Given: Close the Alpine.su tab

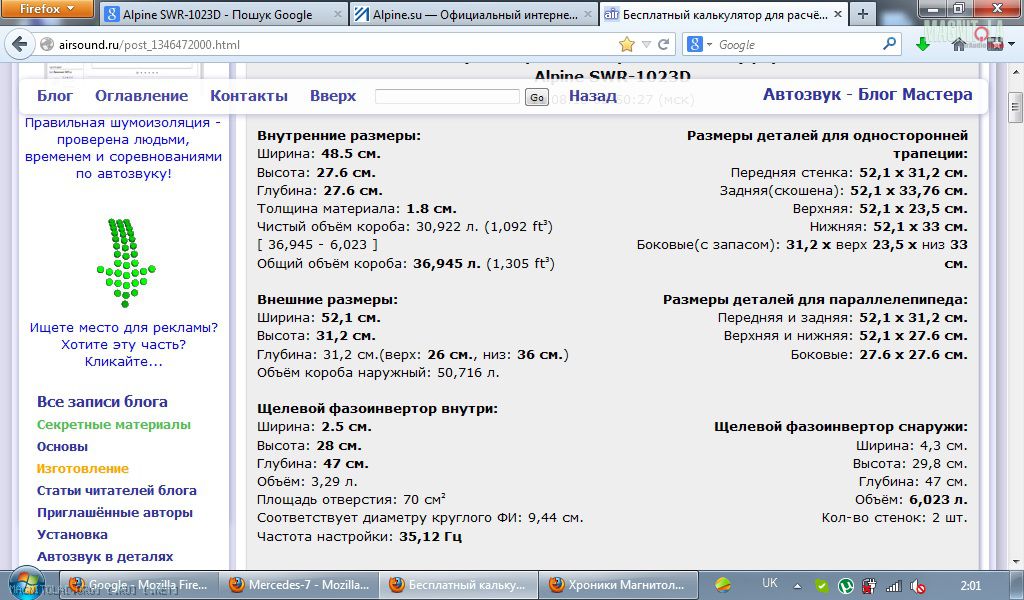Looking at the screenshot, I should (x=588, y=14).
